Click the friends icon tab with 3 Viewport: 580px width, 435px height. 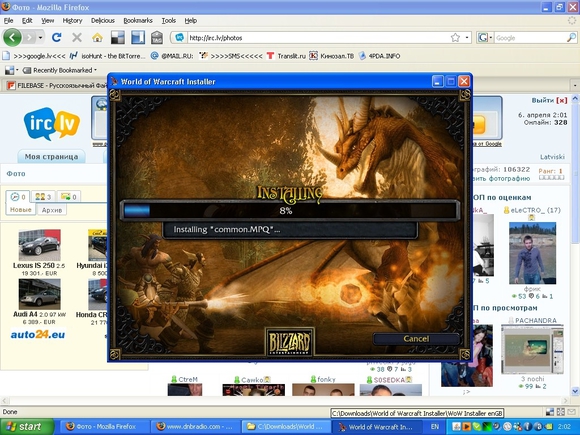point(43,196)
